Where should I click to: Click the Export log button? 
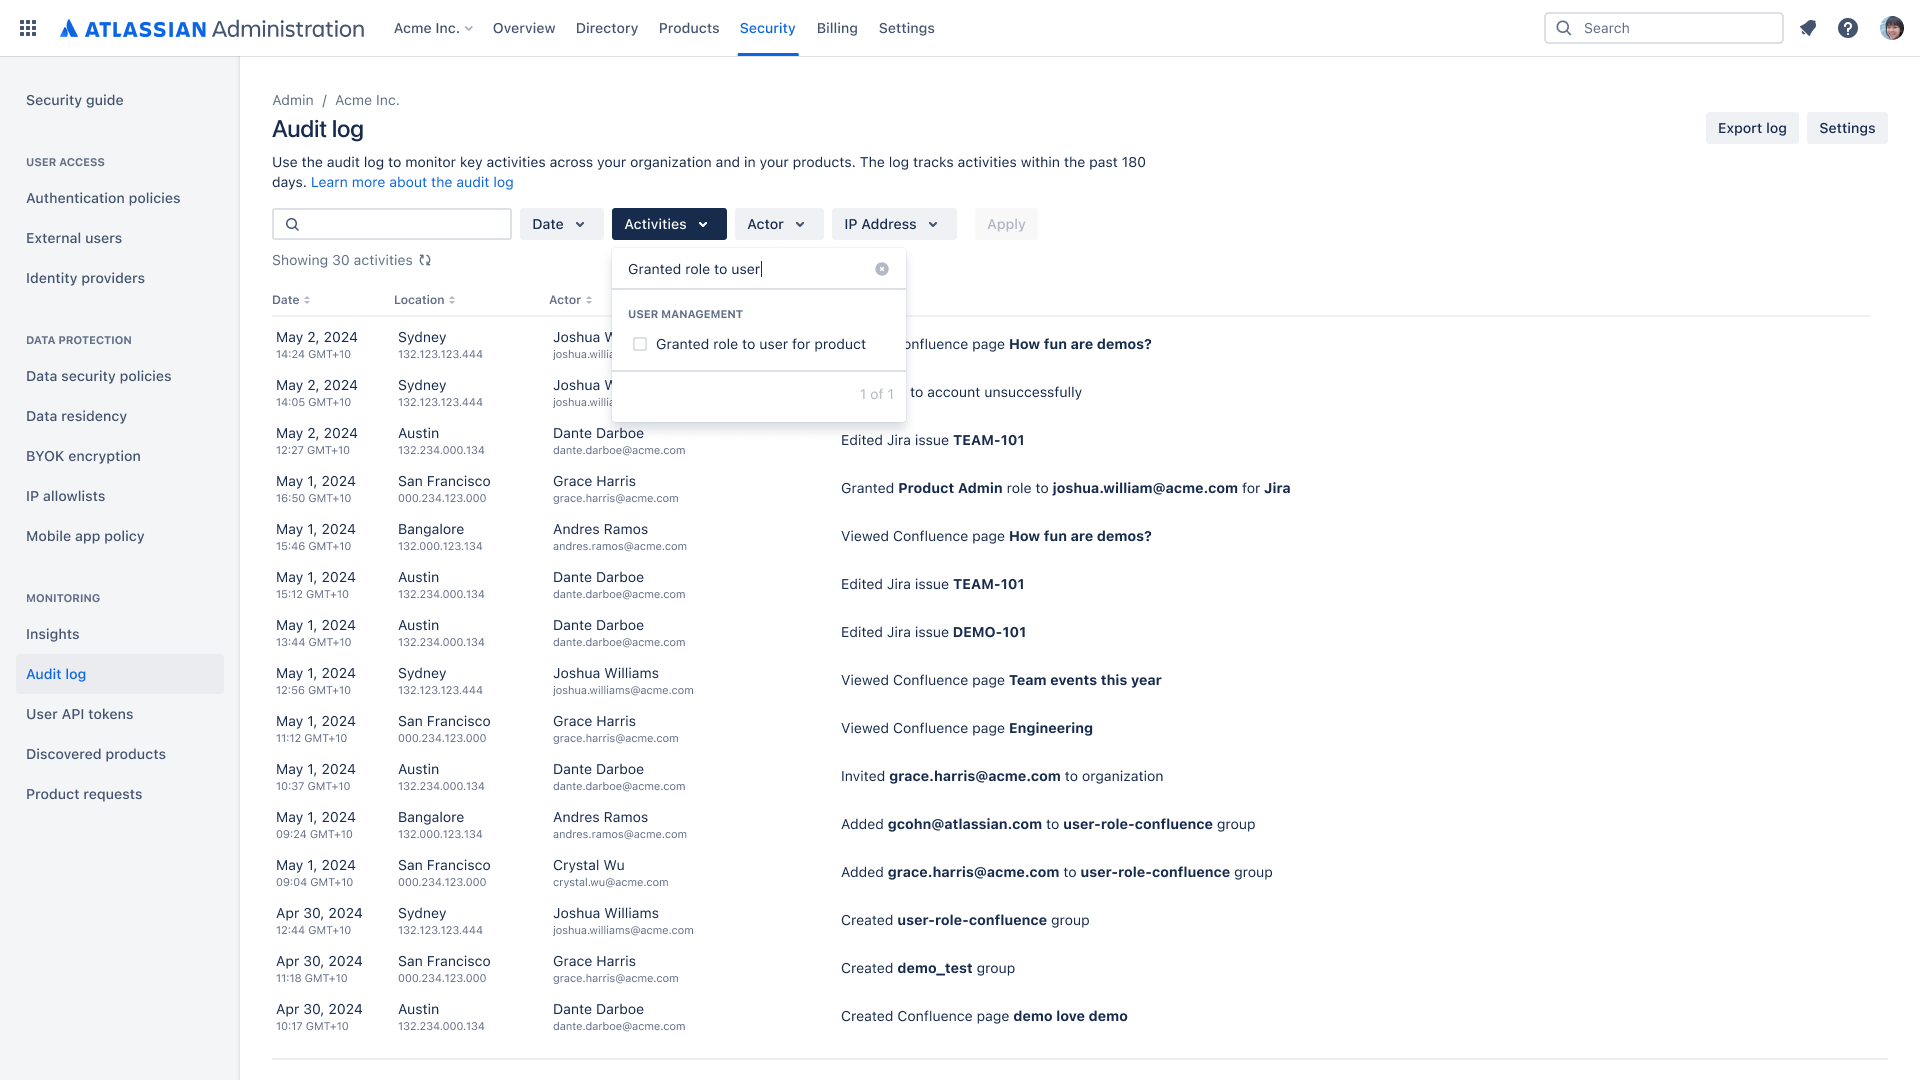[x=1751, y=128]
